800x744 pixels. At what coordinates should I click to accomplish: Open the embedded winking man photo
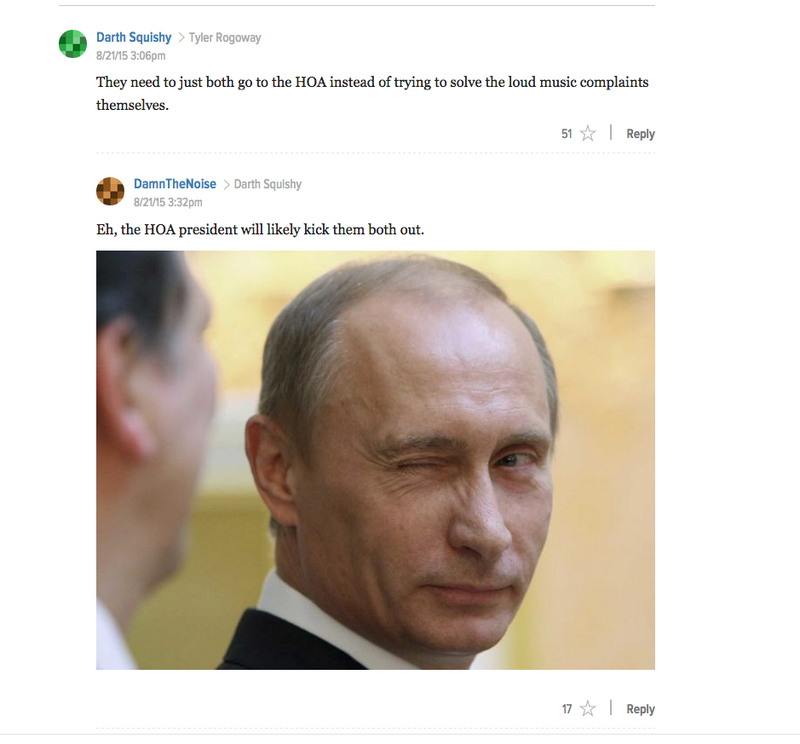pos(376,460)
